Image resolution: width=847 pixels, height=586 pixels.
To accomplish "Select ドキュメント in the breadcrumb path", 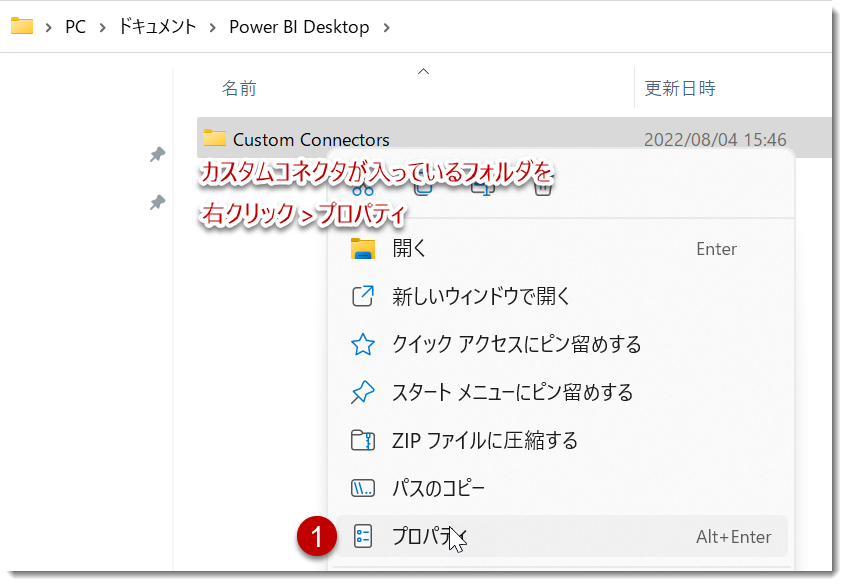I will tap(157, 26).
